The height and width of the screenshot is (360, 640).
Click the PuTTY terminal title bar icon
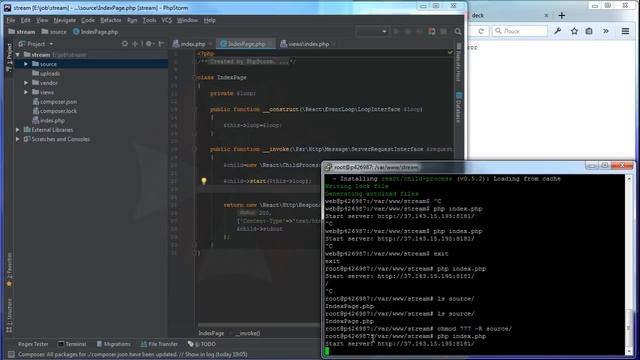coord(328,167)
